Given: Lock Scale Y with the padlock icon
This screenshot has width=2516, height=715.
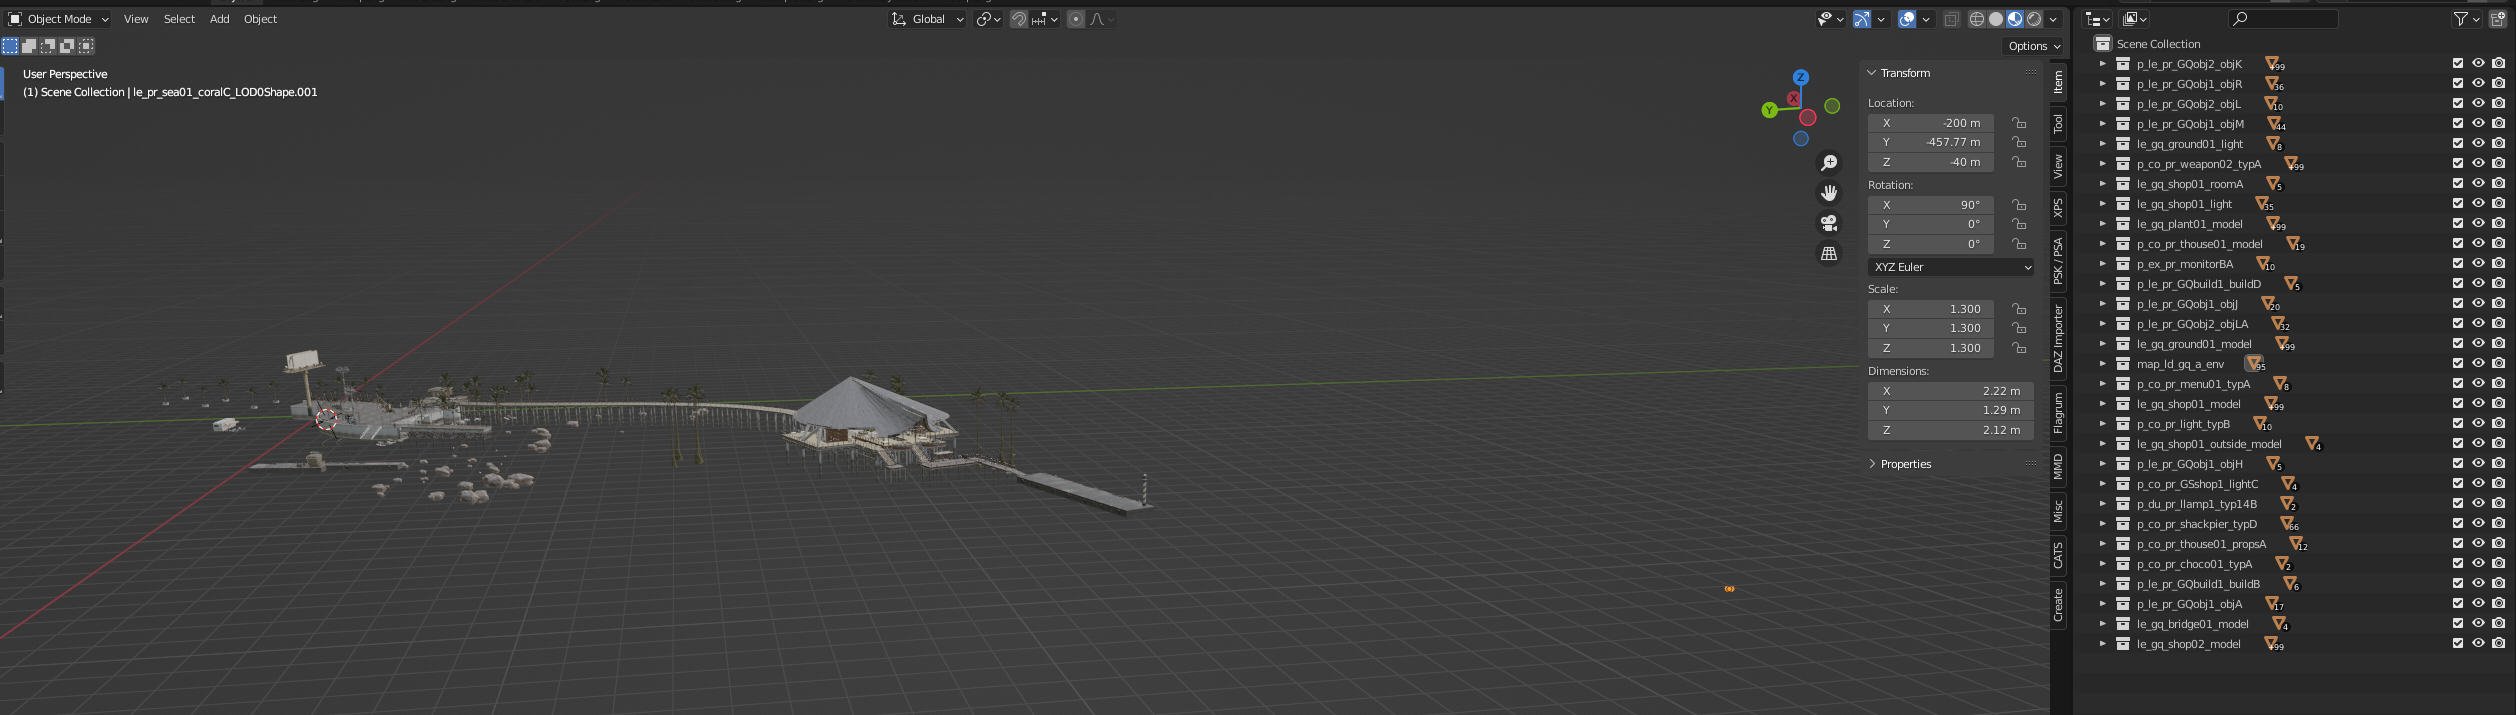Looking at the screenshot, I should 2019,328.
